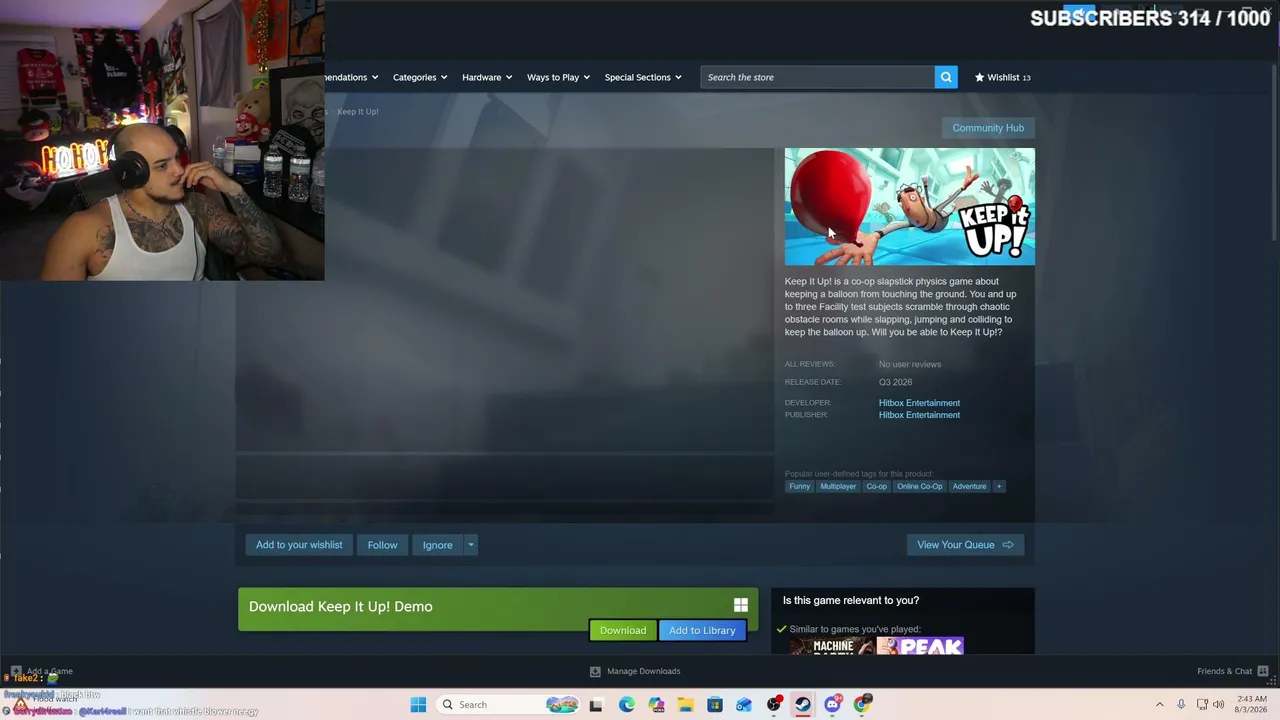Click the Manage Downloads icon
Viewport: 1280px width, 720px height.
point(595,671)
